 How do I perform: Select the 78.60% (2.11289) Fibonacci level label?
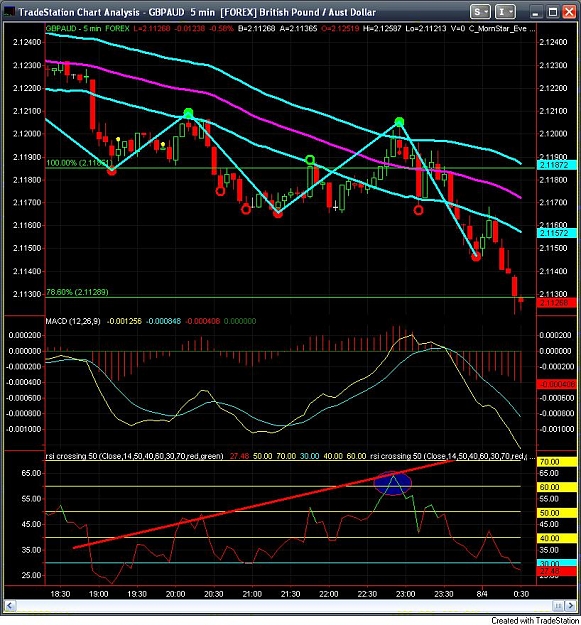click(77, 292)
